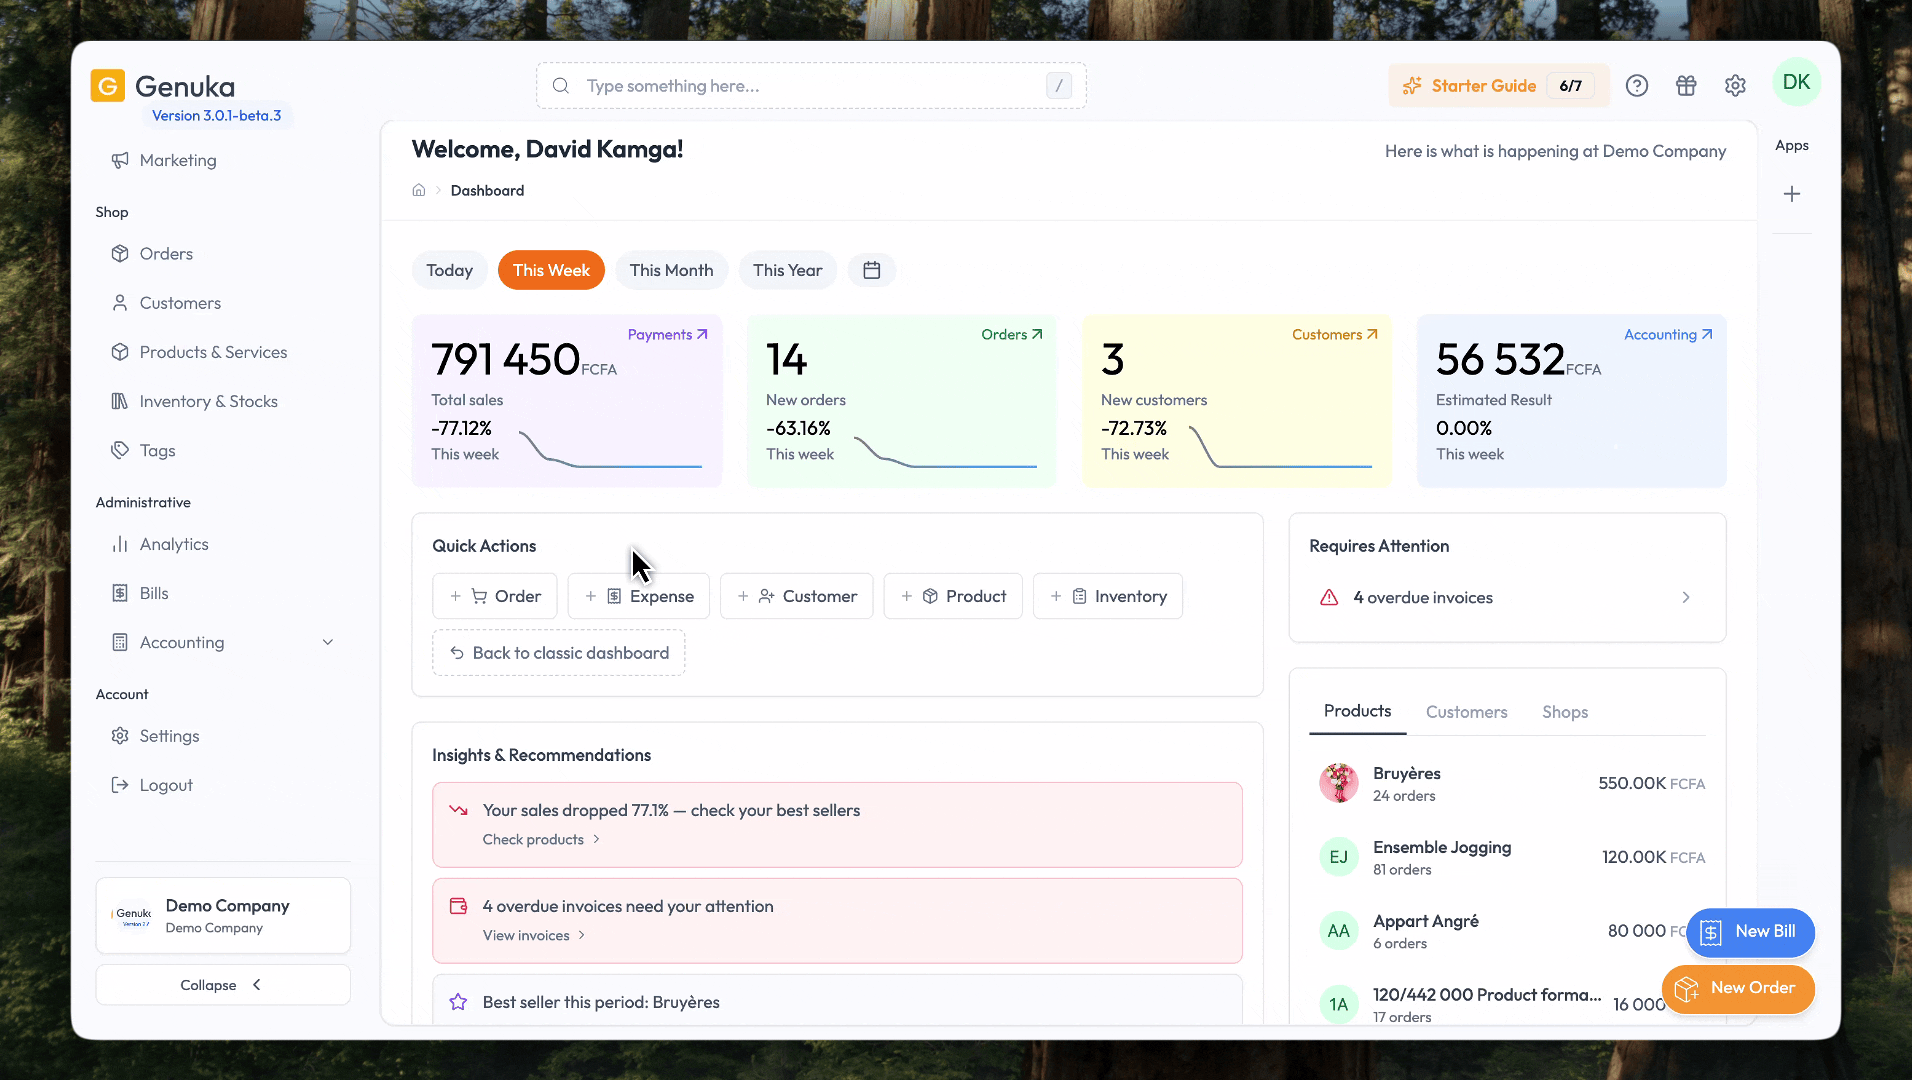Image resolution: width=1912 pixels, height=1080 pixels.
Task: Click the best seller star icon
Action: pyautogui.click(x=458, y=1002)
